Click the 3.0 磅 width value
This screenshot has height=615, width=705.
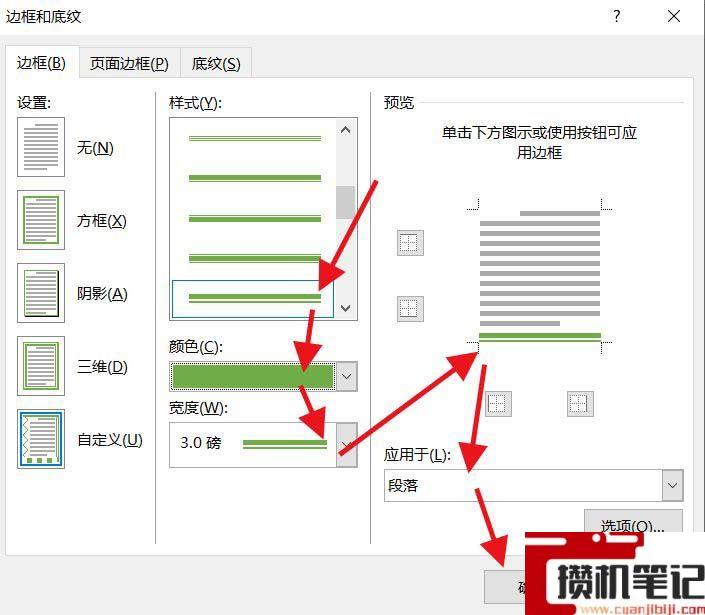click(201, 443)
